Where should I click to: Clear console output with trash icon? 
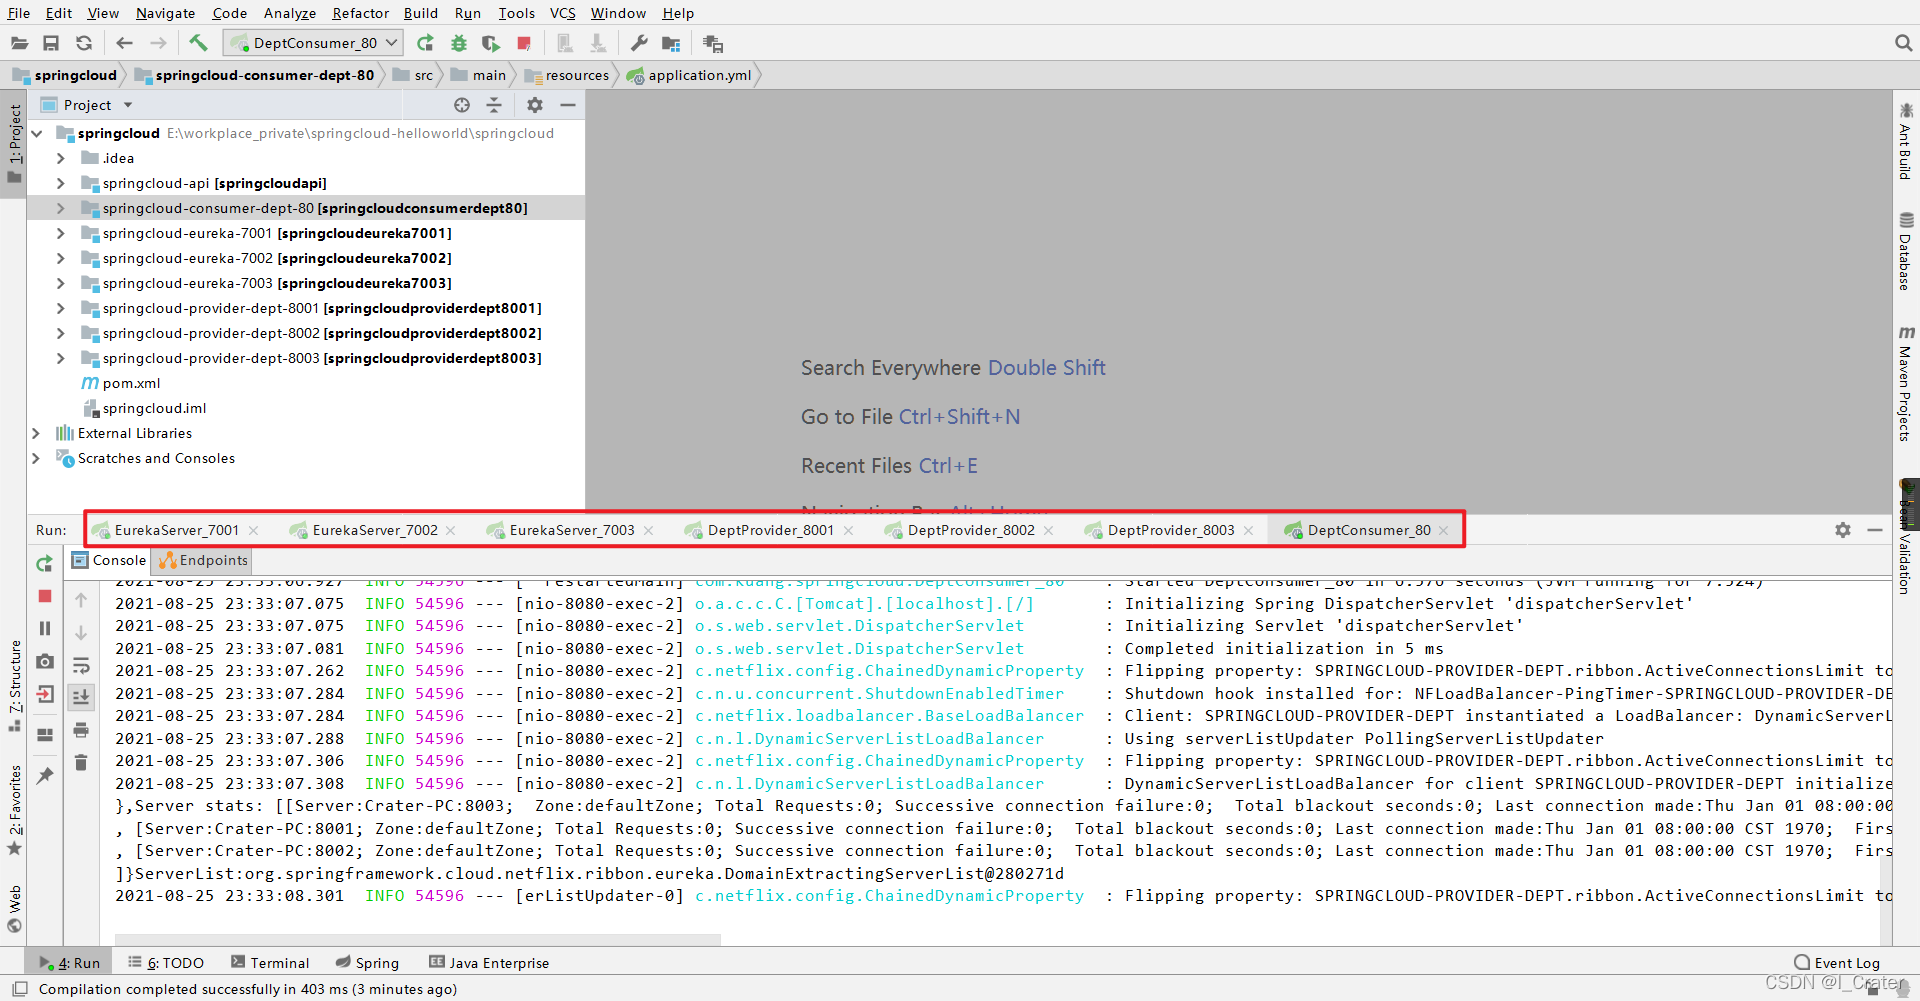pyautogui.click(x=81, y=763)
